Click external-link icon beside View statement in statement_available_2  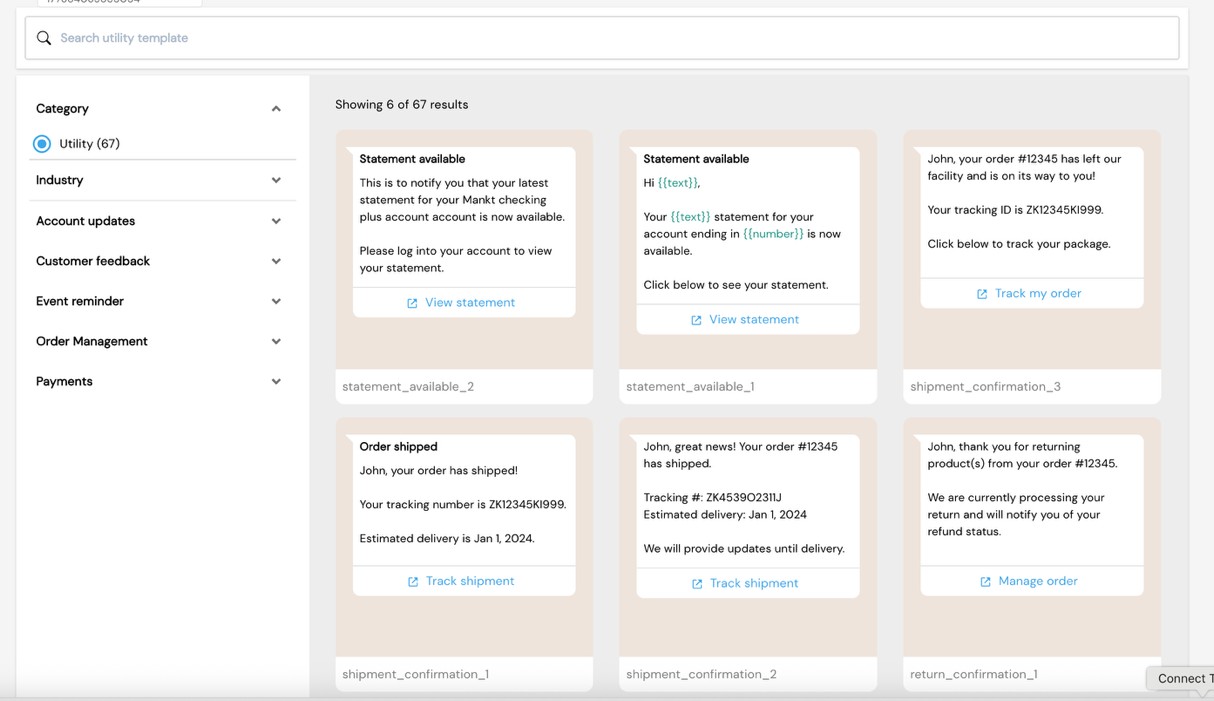point(412,303)
